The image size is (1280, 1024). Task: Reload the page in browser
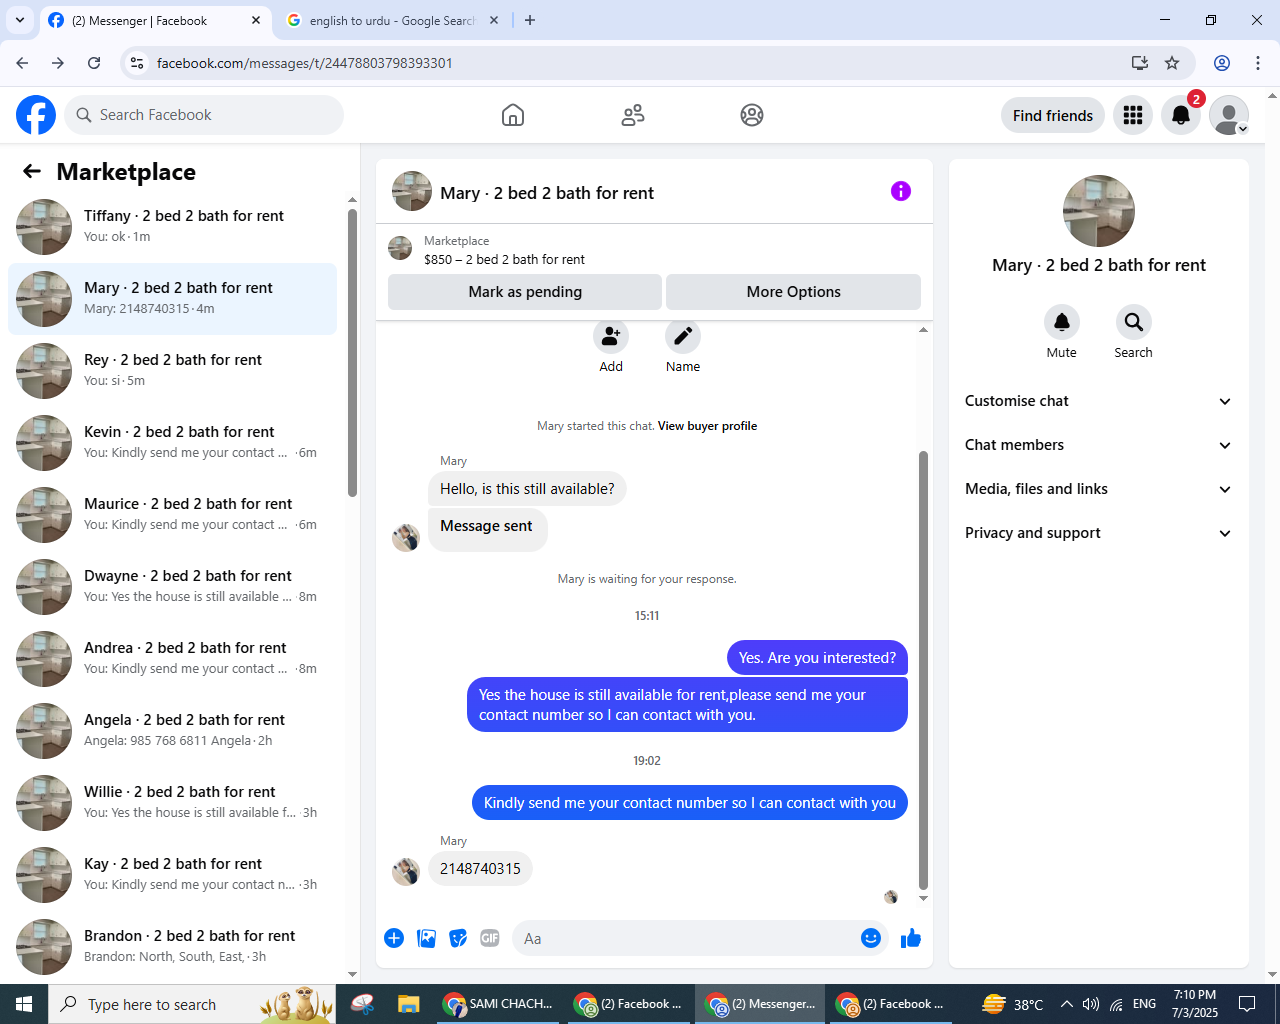[x=94, y=63]
